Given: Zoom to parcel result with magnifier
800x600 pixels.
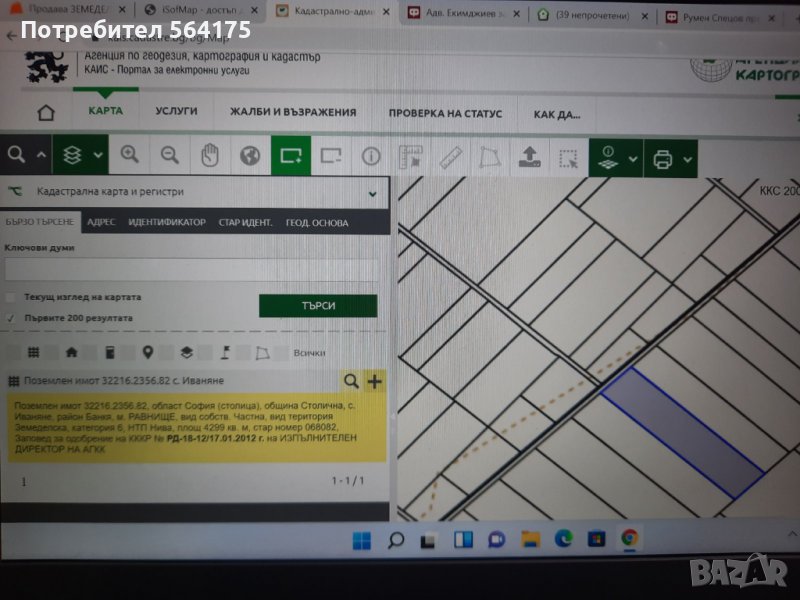Looking at the screenshot, I should click(351, 381).
